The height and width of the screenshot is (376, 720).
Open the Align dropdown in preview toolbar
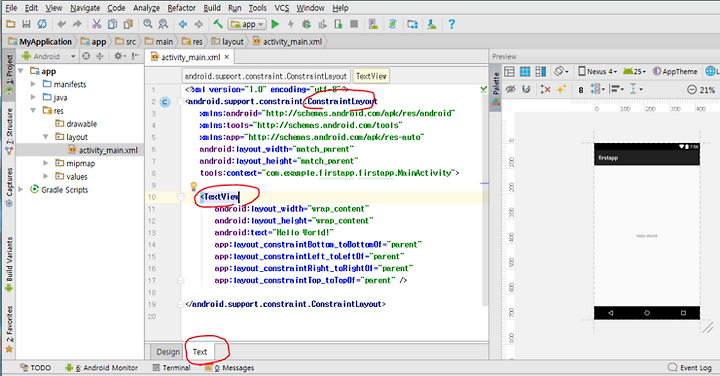[616, 89]
